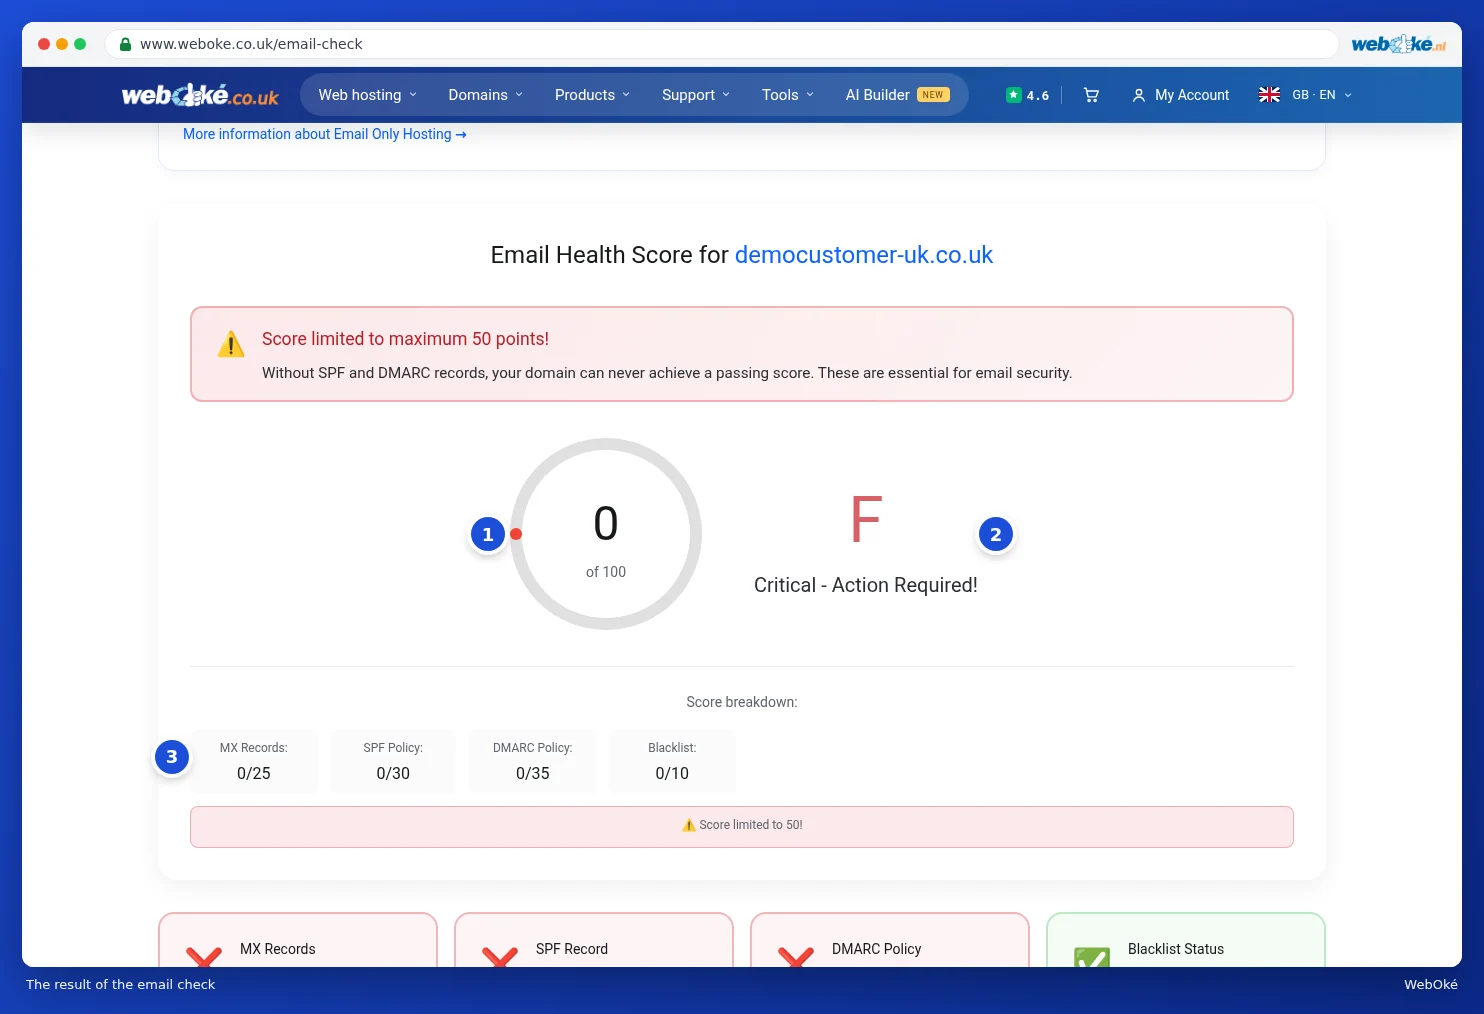Screen dimensions: 1484x1014
Task: Click the F grade letter
Action: [x=866, y=520]
